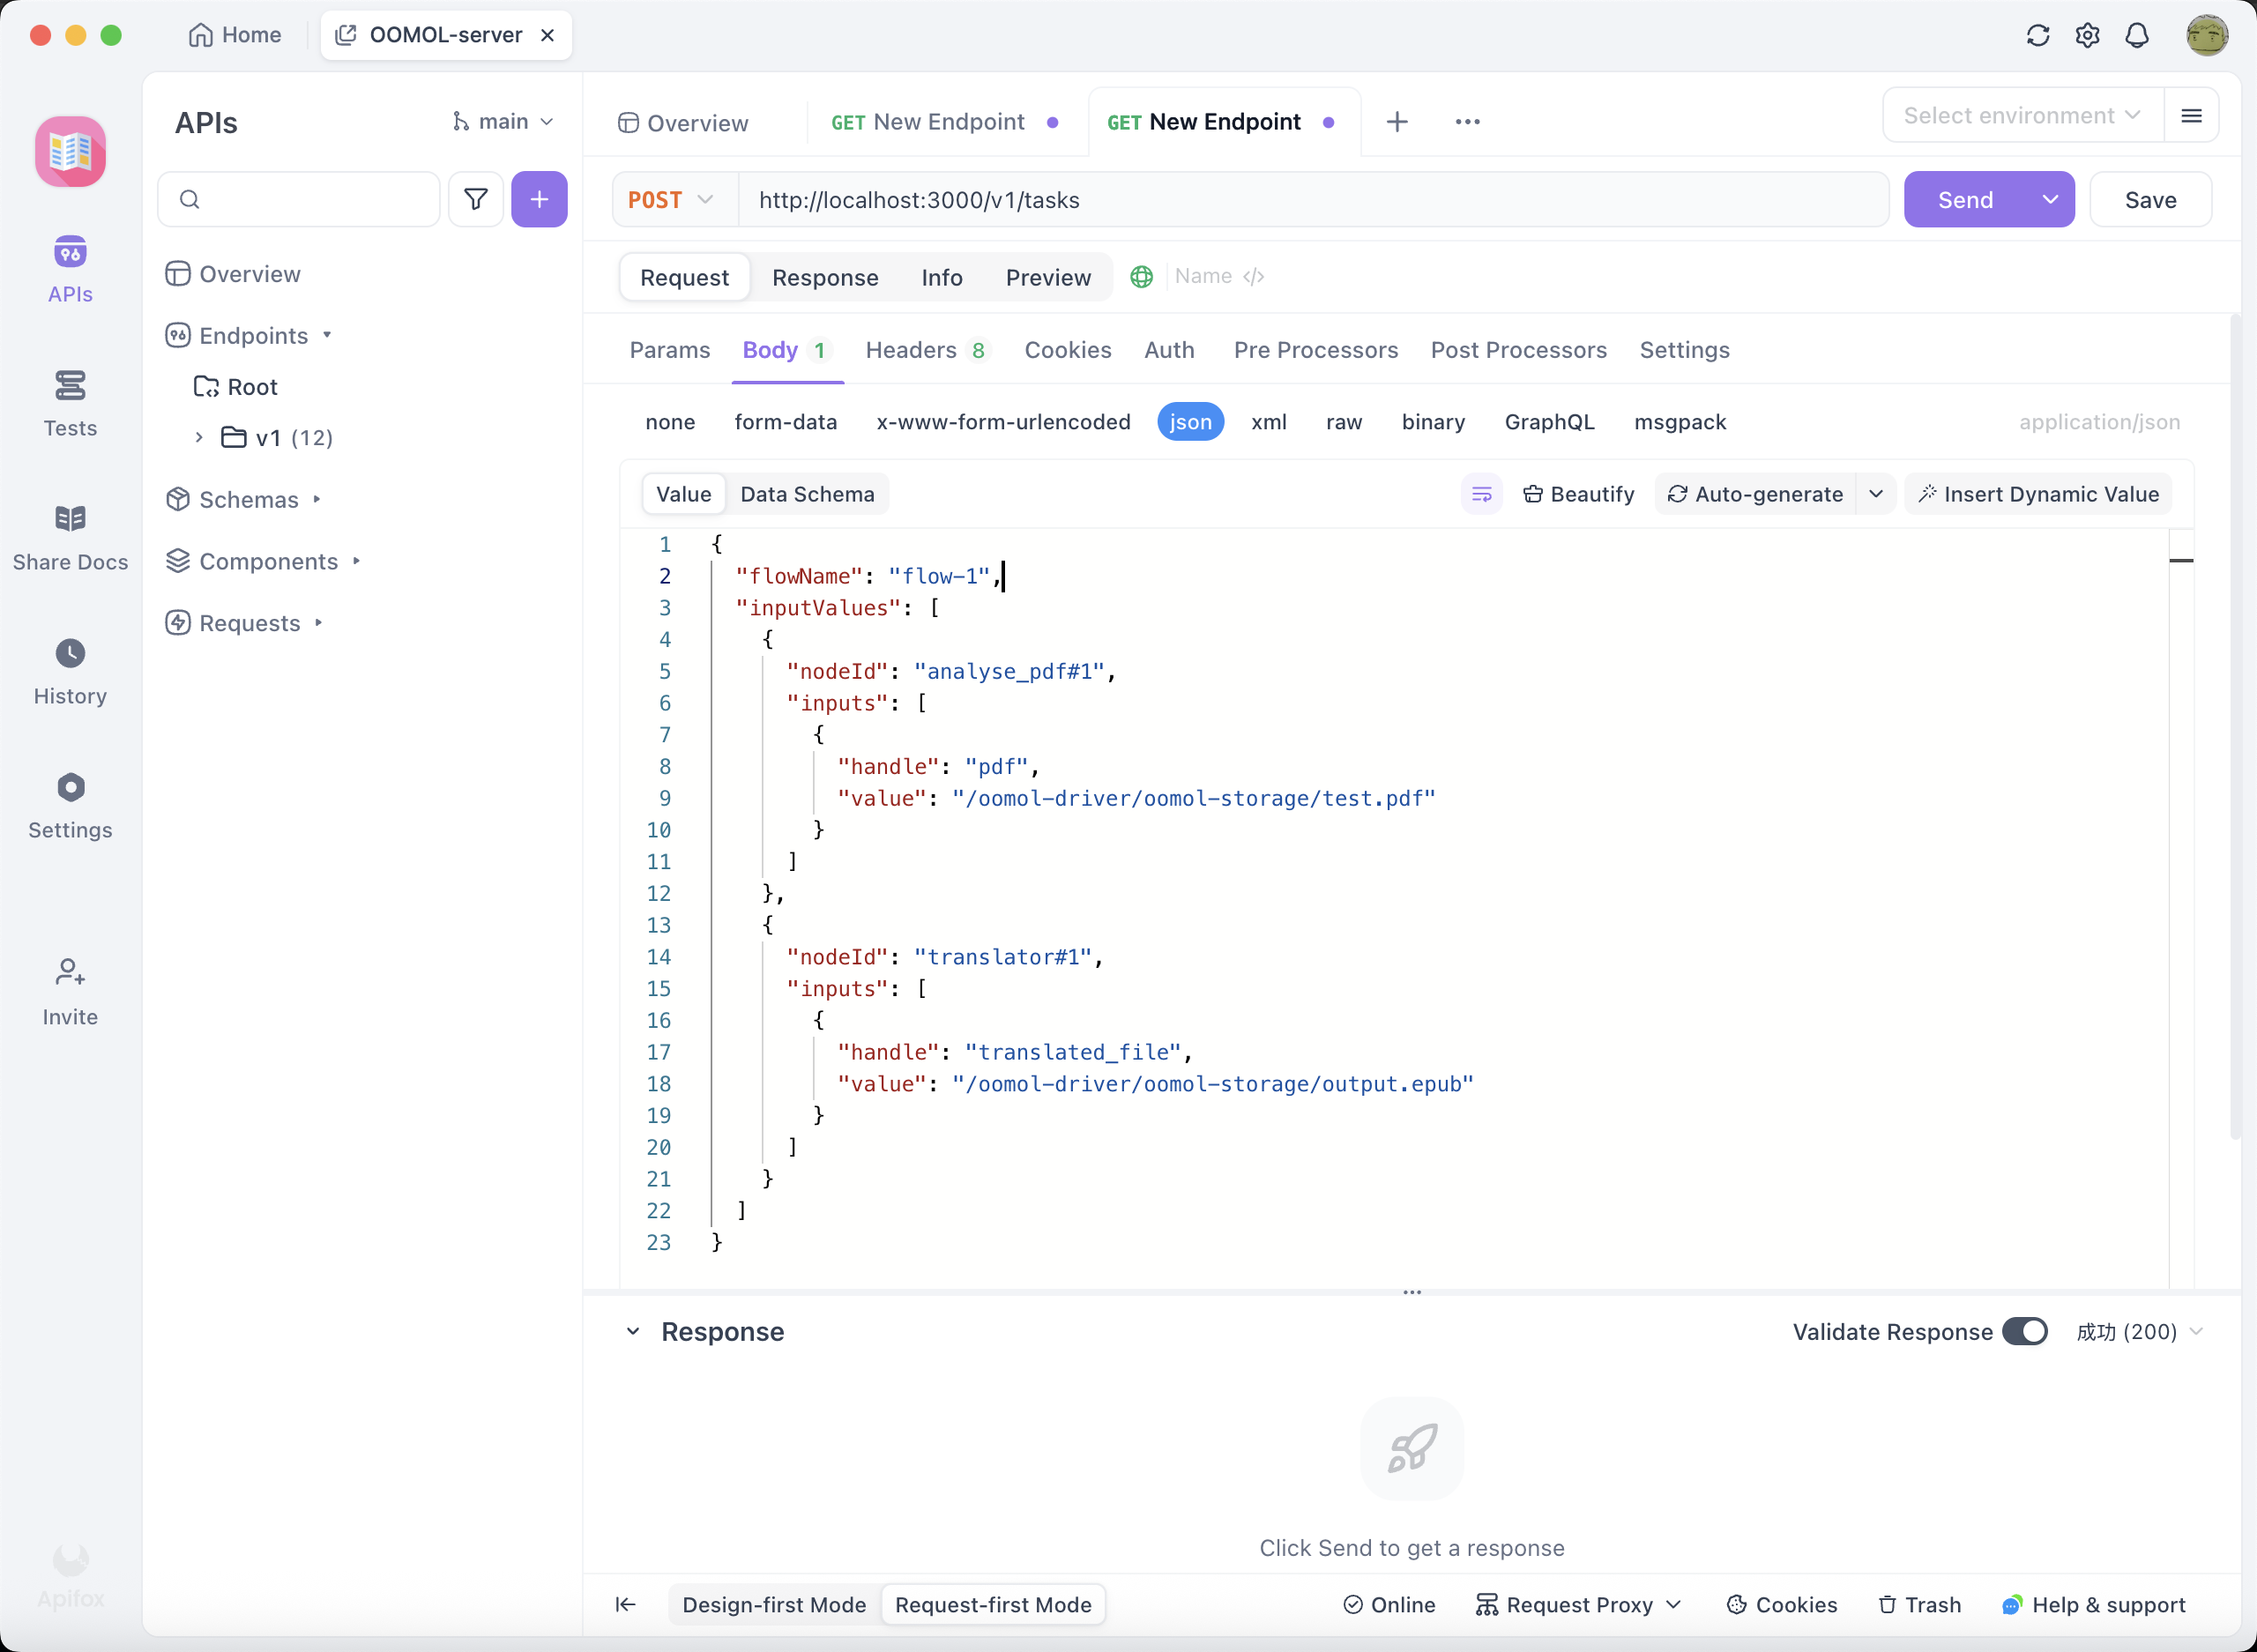The height and width of the screenshot is (1652, 2257).
Task: Open the notifications bell
Action: (x=2137, y=36)
